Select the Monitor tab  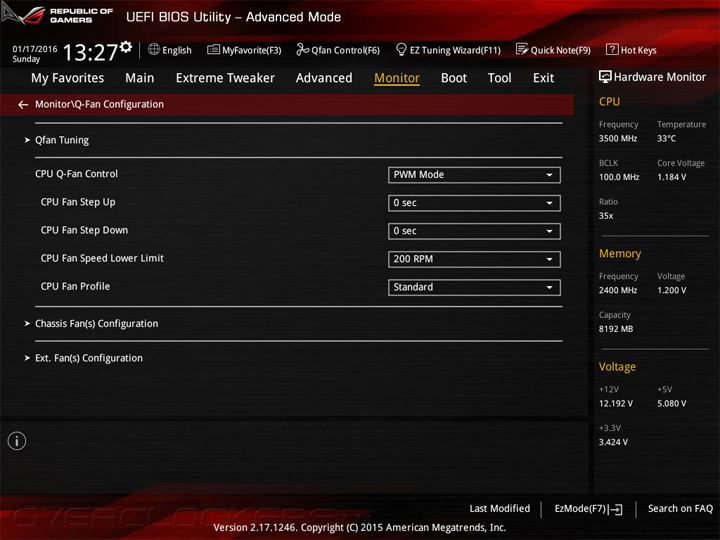pos(397,78)
